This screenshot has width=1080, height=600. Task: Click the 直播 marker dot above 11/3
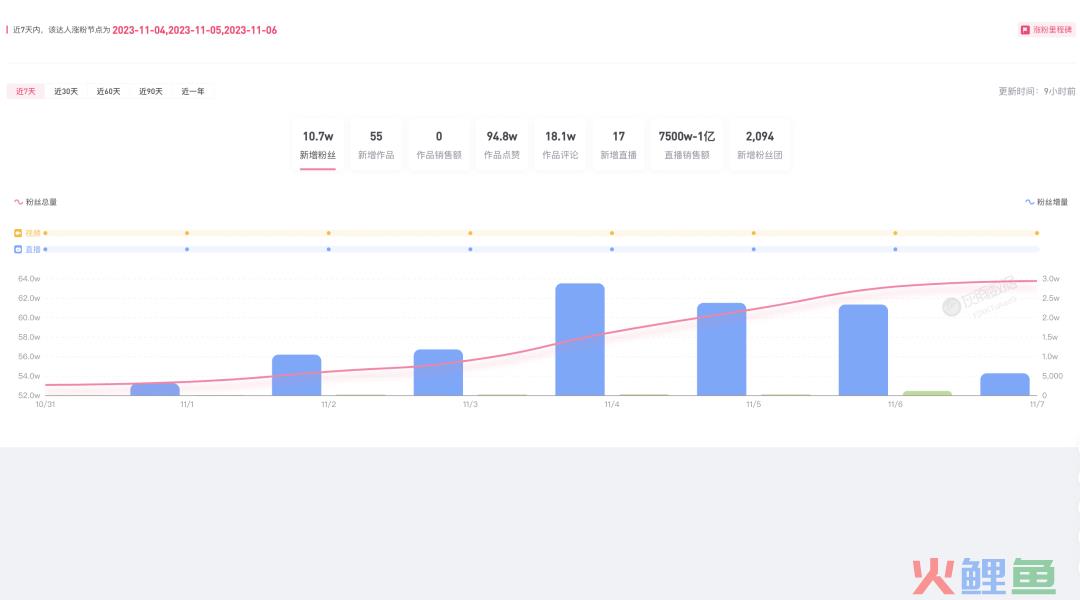click(470, 249)
